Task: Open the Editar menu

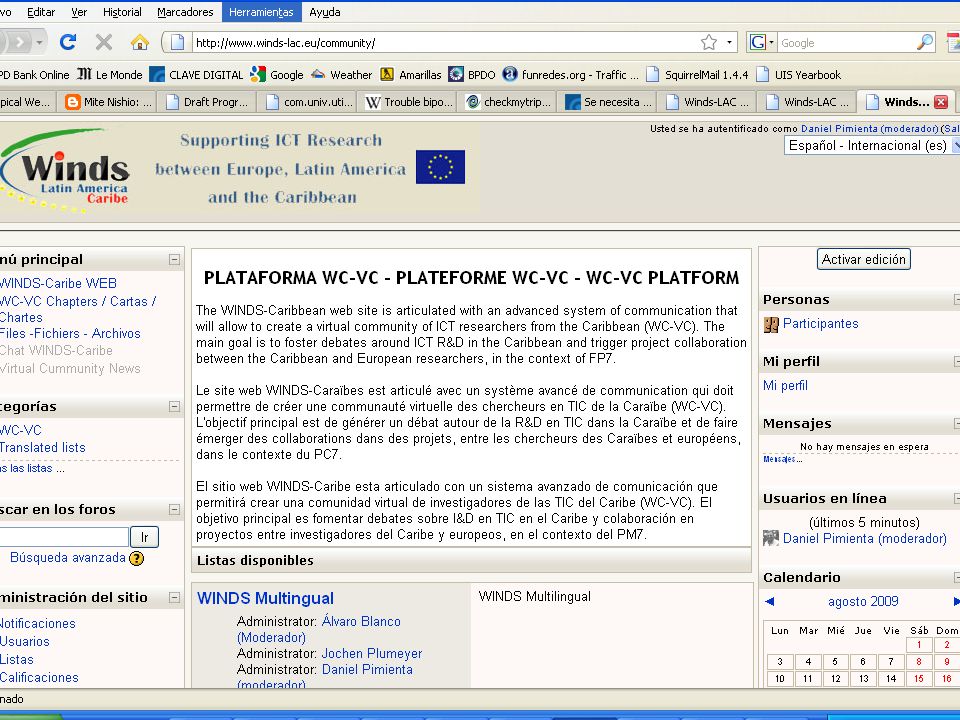Action: click(40, 12)
